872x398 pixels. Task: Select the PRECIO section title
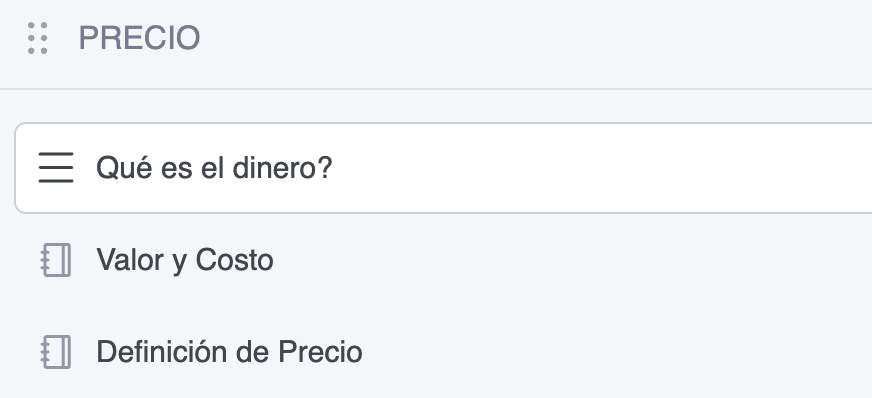pyautogui.click(x=139, y=38)
